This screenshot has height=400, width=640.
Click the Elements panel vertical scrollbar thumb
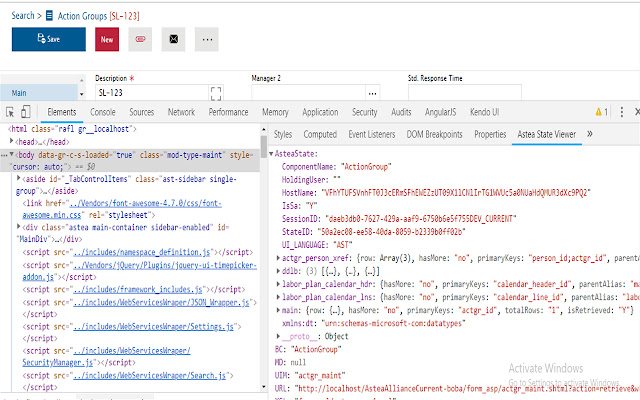(264, 146)
